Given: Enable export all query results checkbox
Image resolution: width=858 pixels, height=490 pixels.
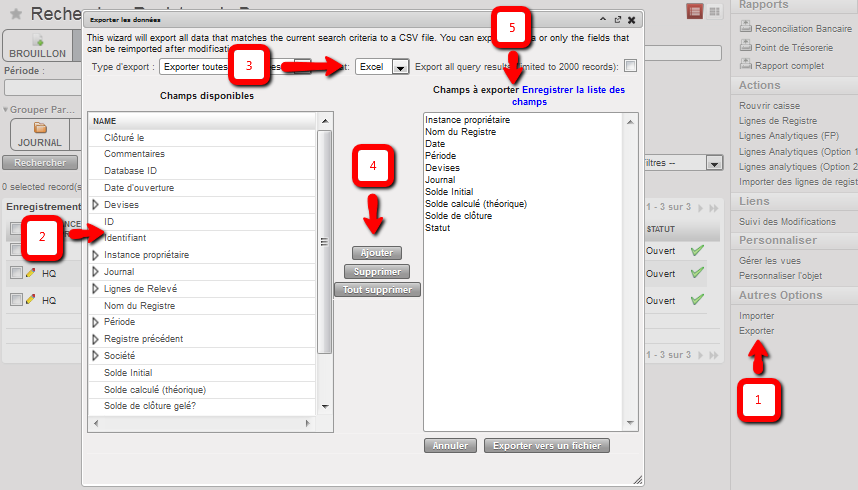Looking at the screenshot, I should (630, 67).
